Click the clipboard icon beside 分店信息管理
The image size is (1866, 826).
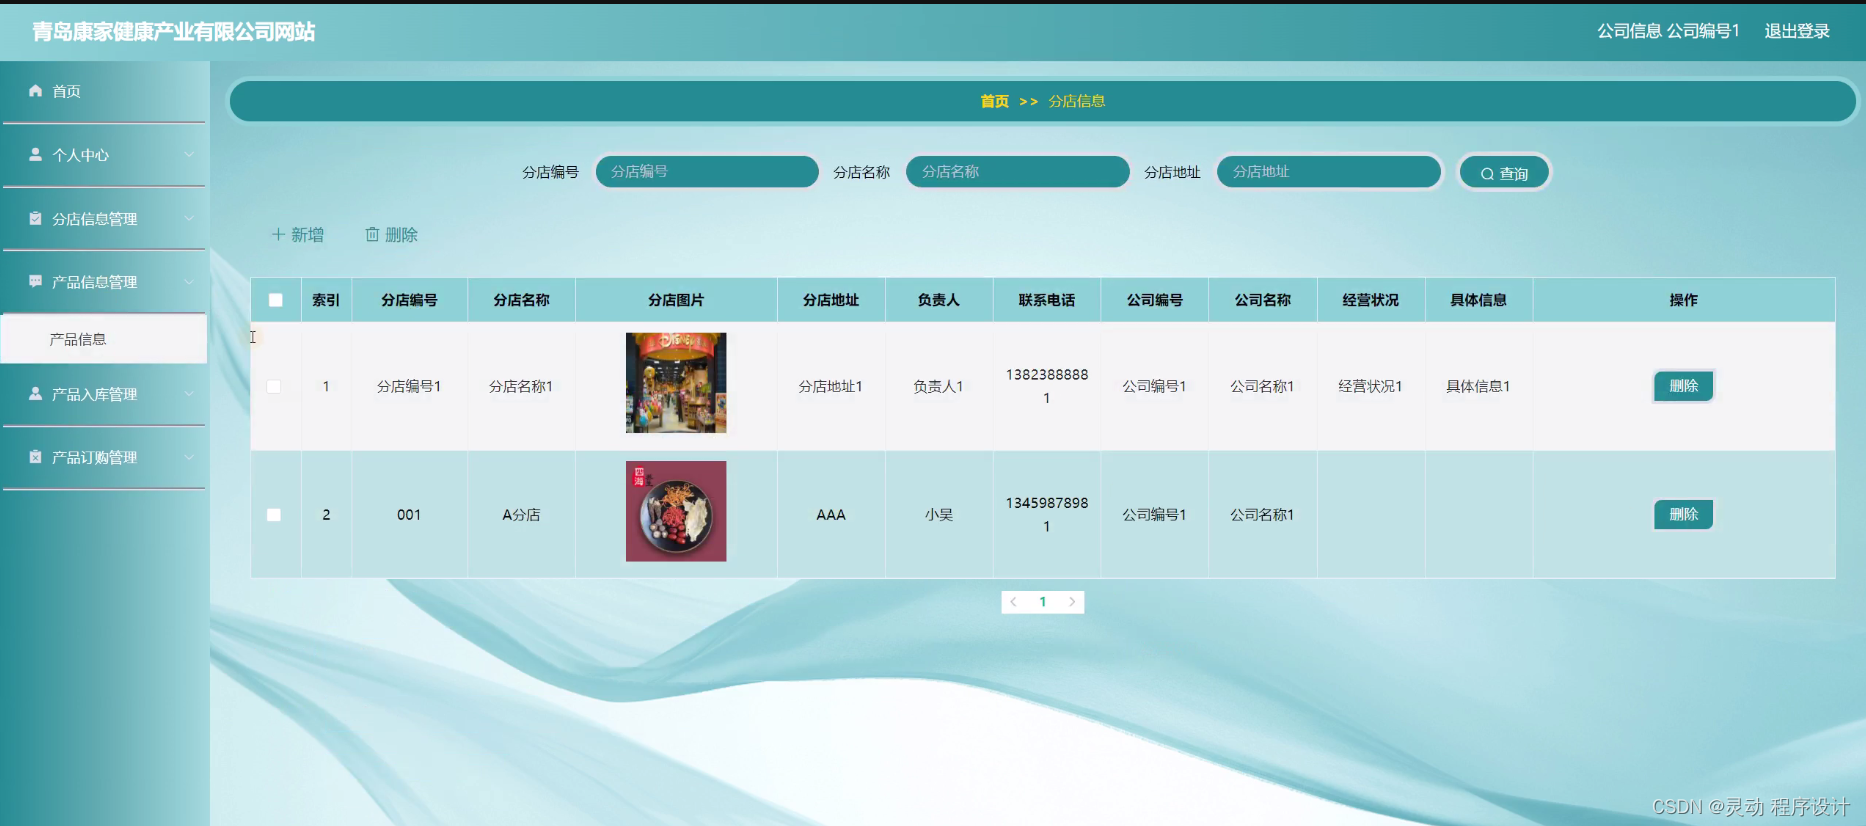click(x=36, y=218)
